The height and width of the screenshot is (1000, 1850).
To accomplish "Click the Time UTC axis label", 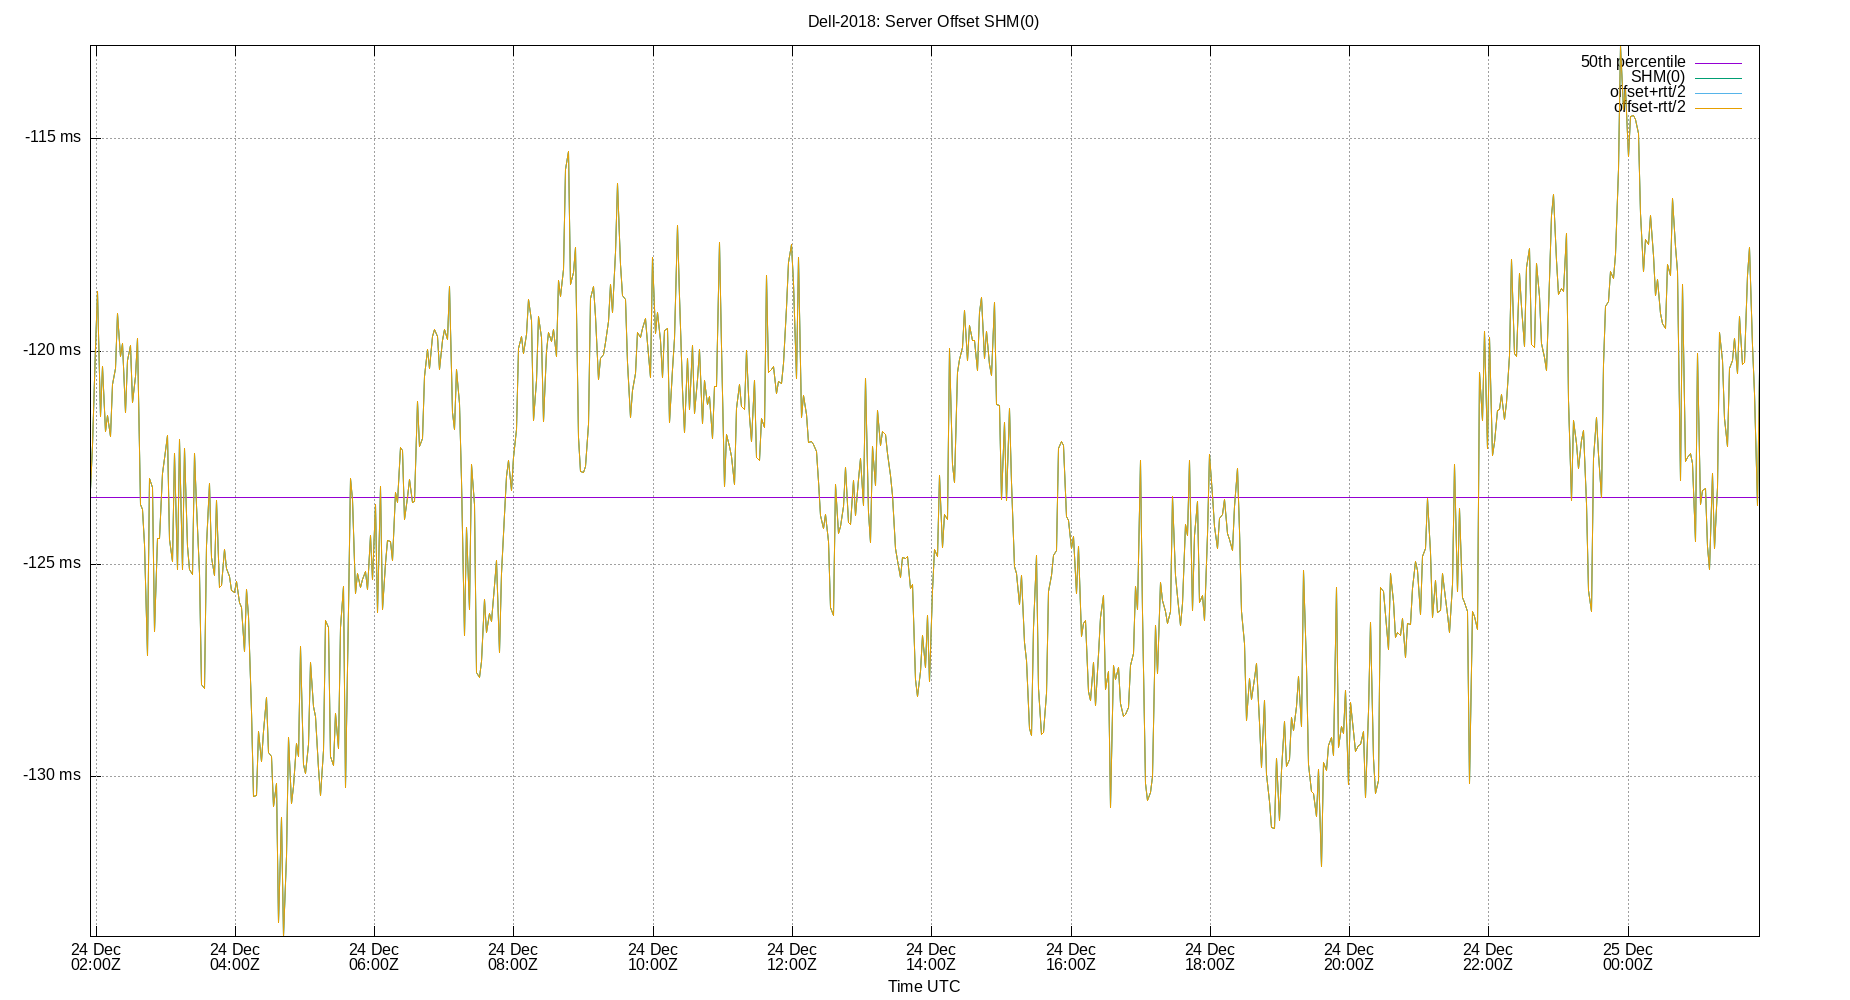I will tap(922, 986).
